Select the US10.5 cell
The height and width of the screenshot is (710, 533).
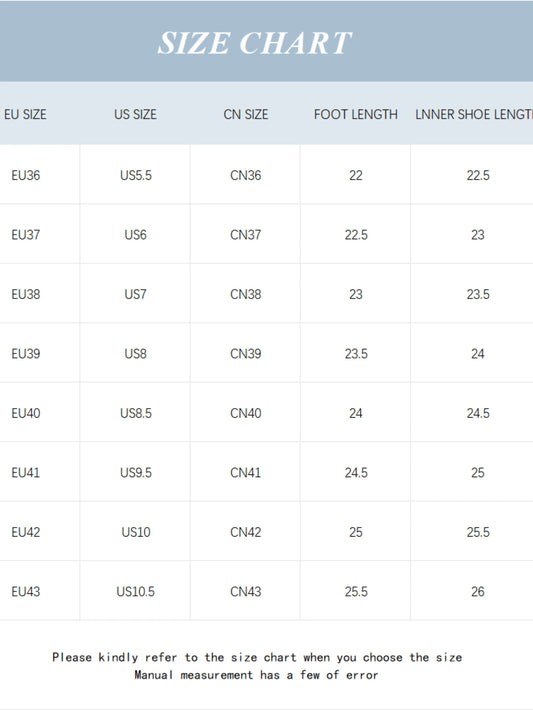pyautogui.click(x=135, y=591)
